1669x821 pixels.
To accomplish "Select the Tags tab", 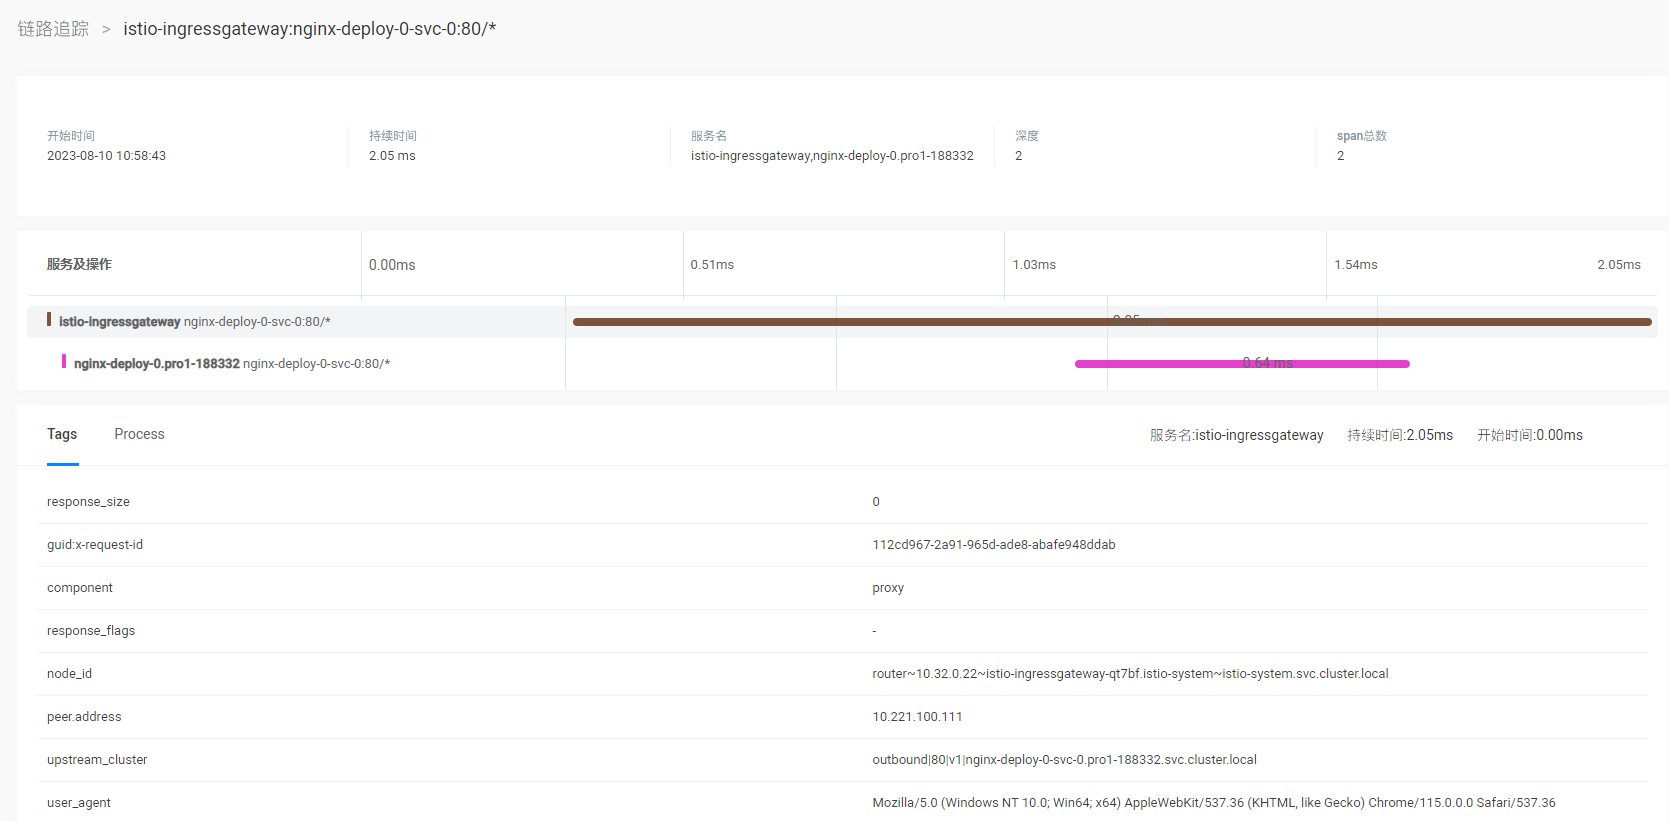I will tap(62, 434).
